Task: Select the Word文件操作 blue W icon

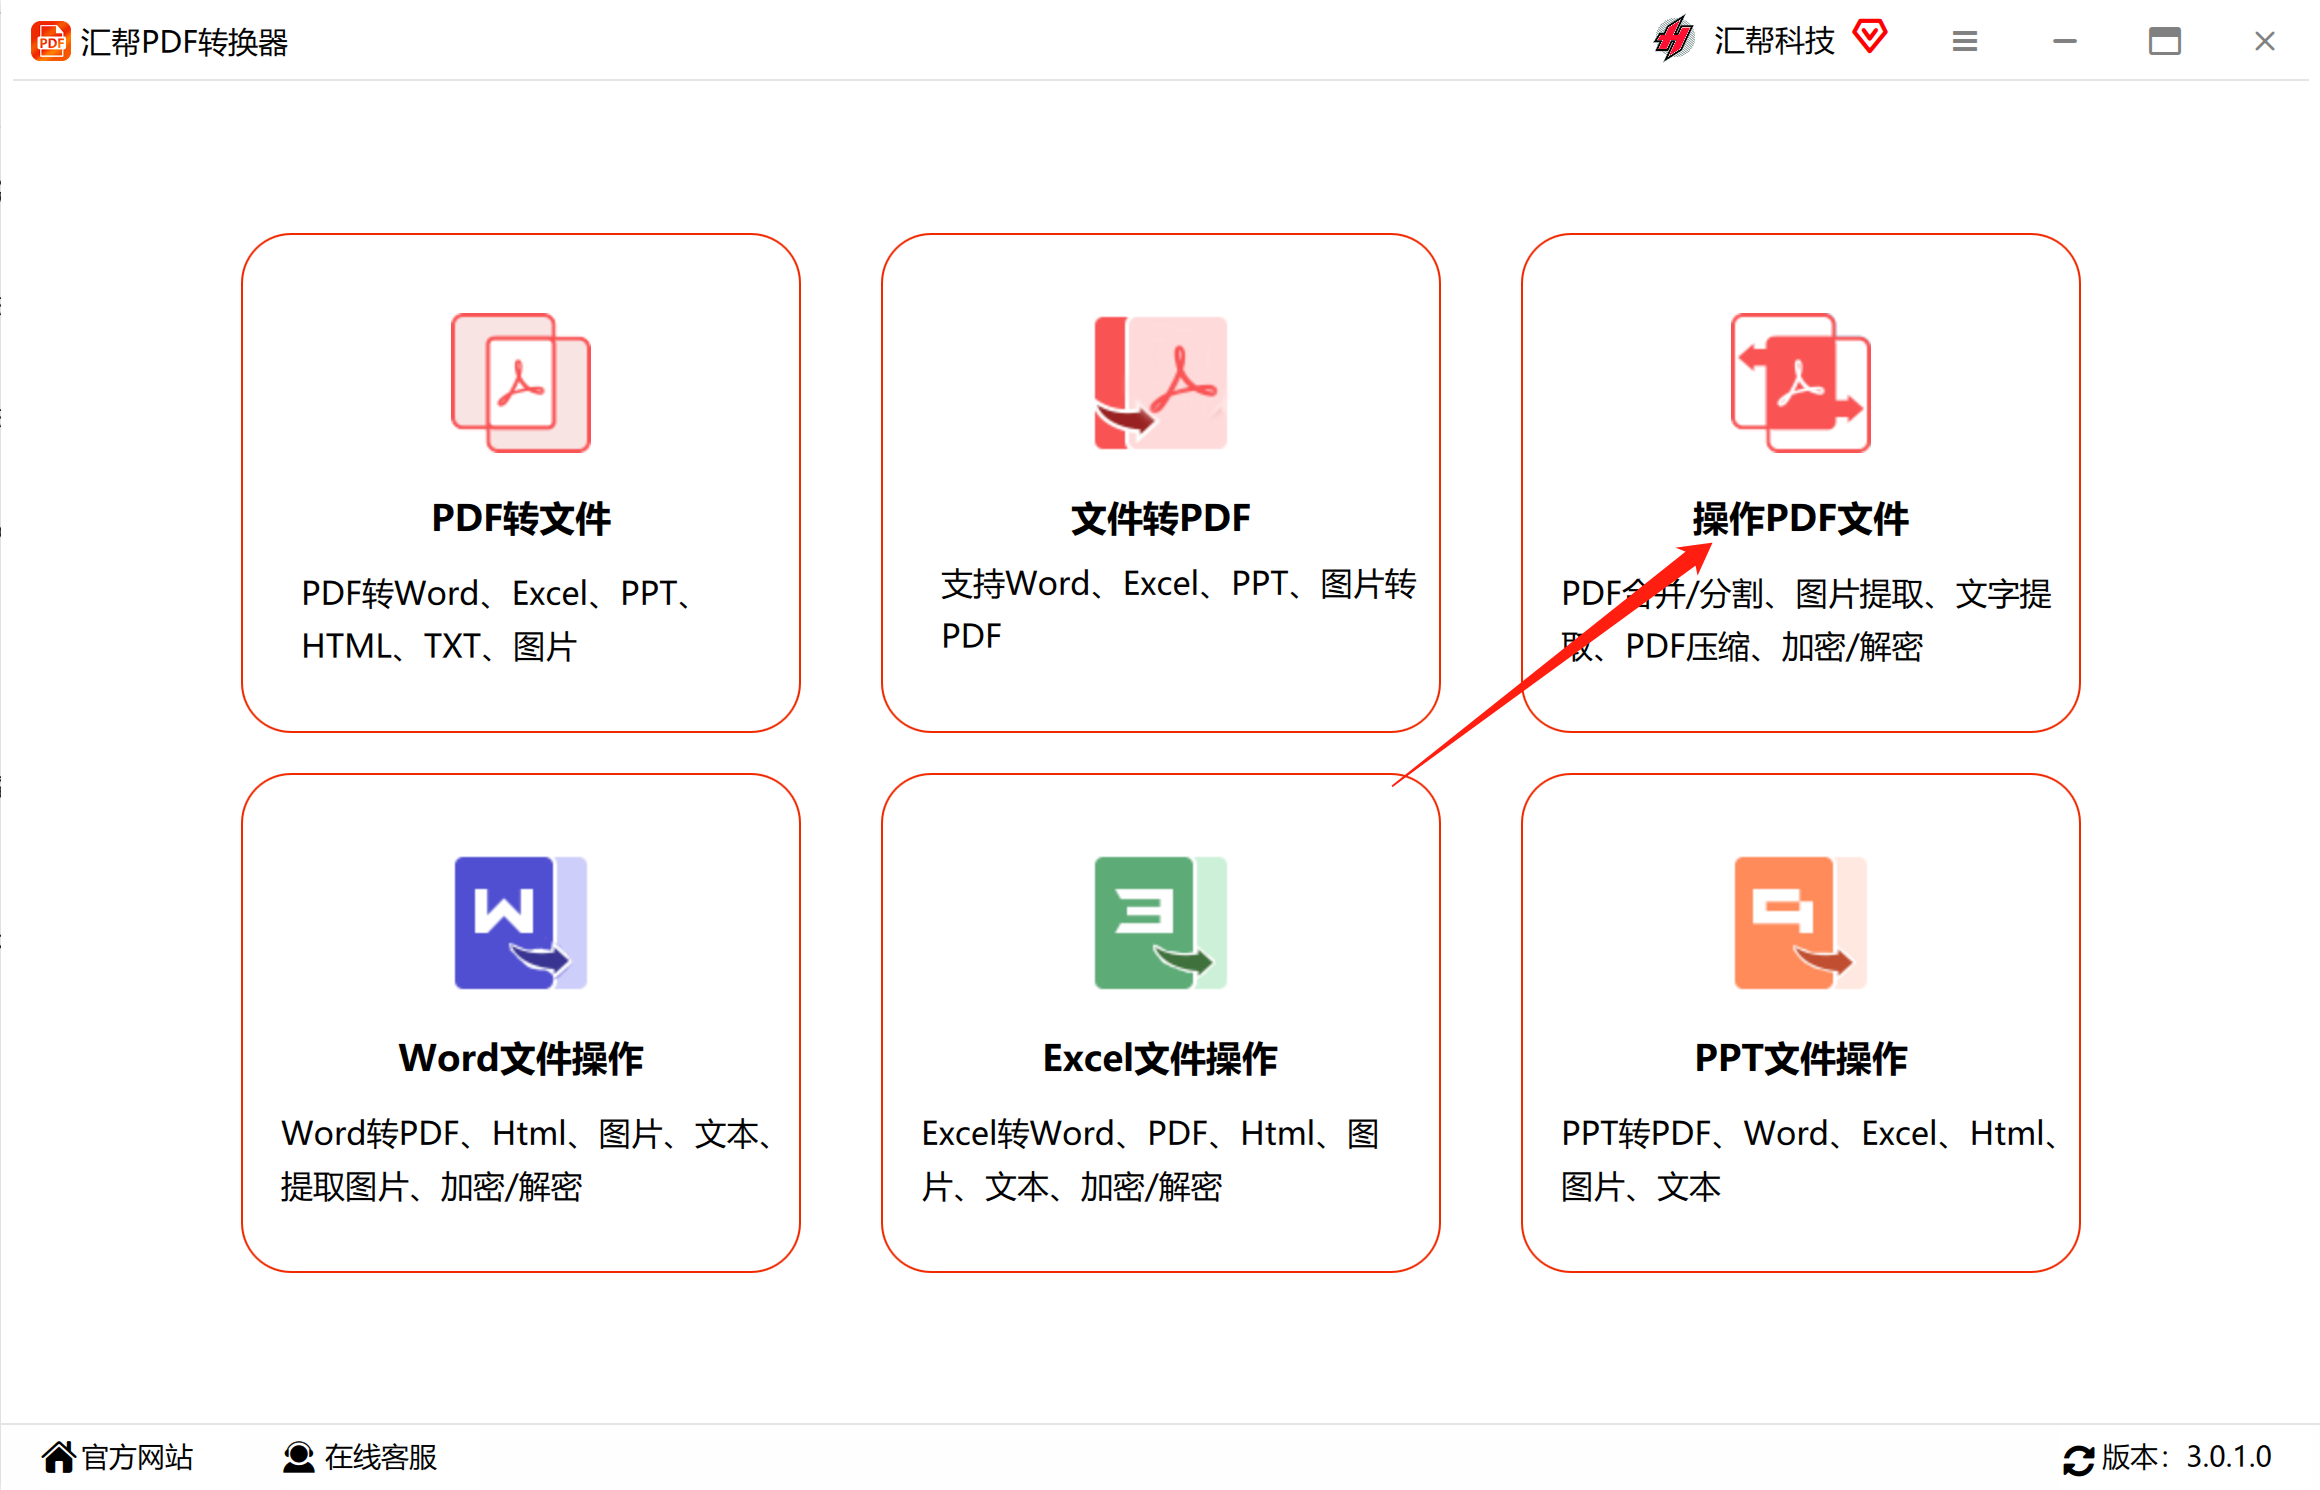Action: point(520,922)
